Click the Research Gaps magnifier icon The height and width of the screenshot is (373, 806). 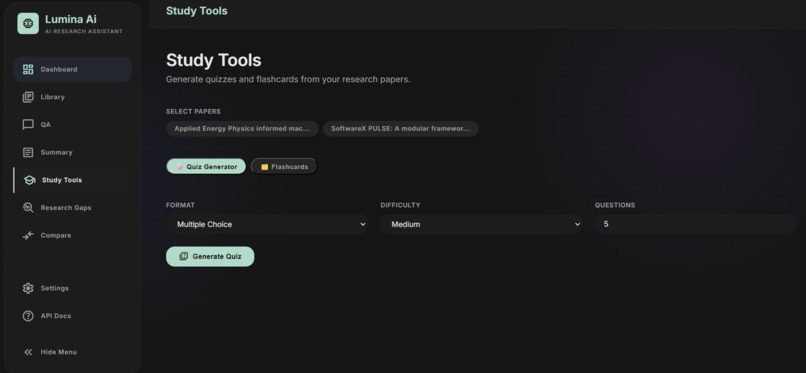click(28, 208)
